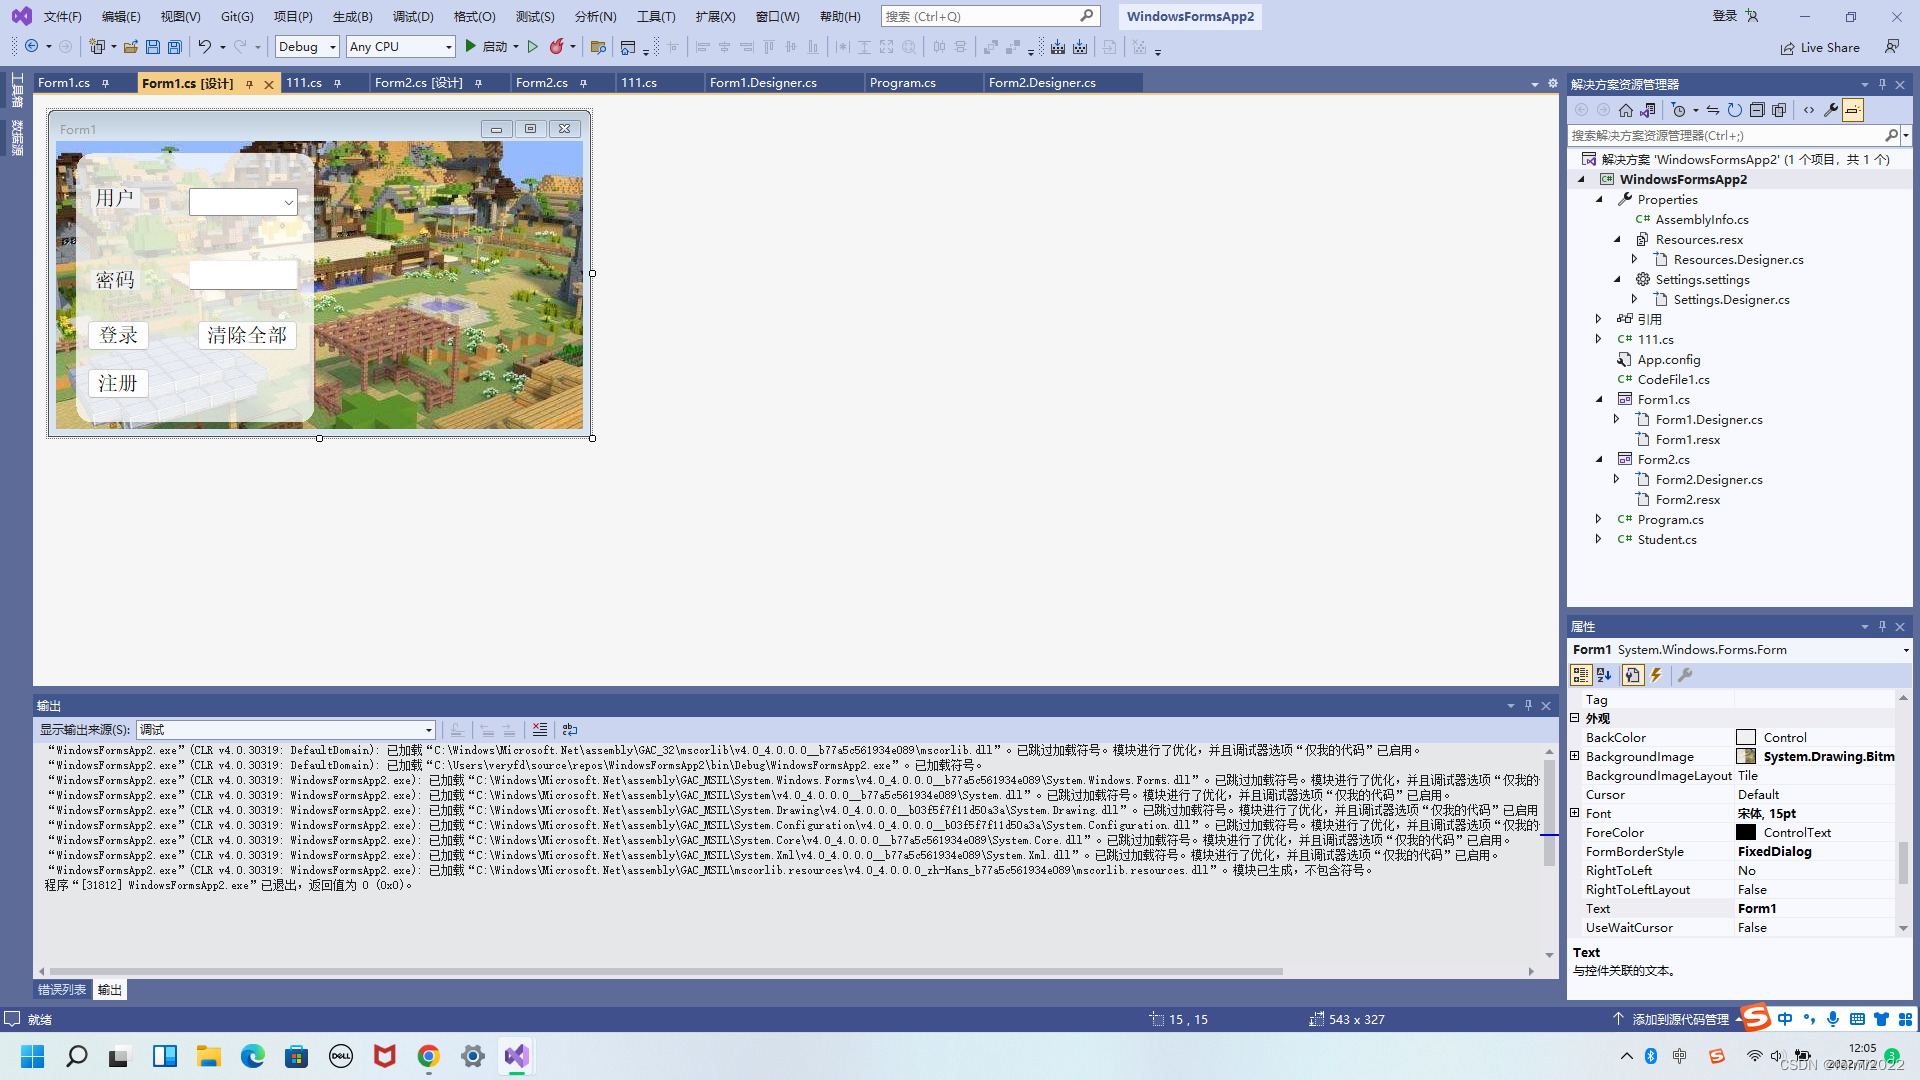This screenshot has width=1920, height=1080.
Task: Open the 调试(D) menu
Action: coord(413,16)
